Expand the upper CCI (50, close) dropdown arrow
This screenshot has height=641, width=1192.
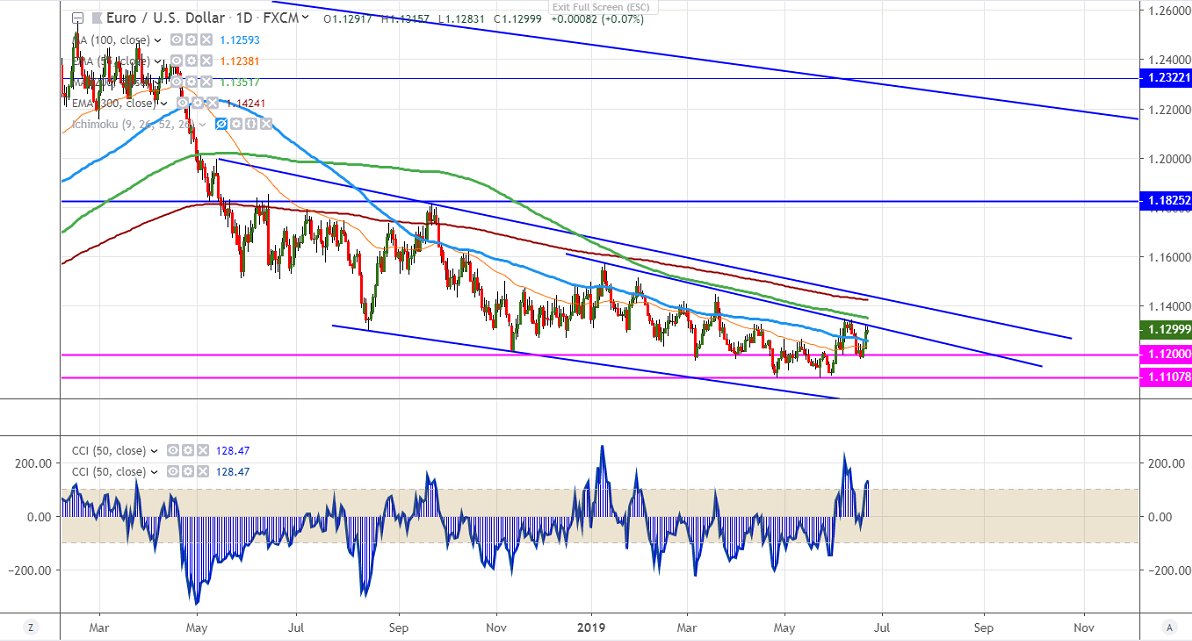154,452
